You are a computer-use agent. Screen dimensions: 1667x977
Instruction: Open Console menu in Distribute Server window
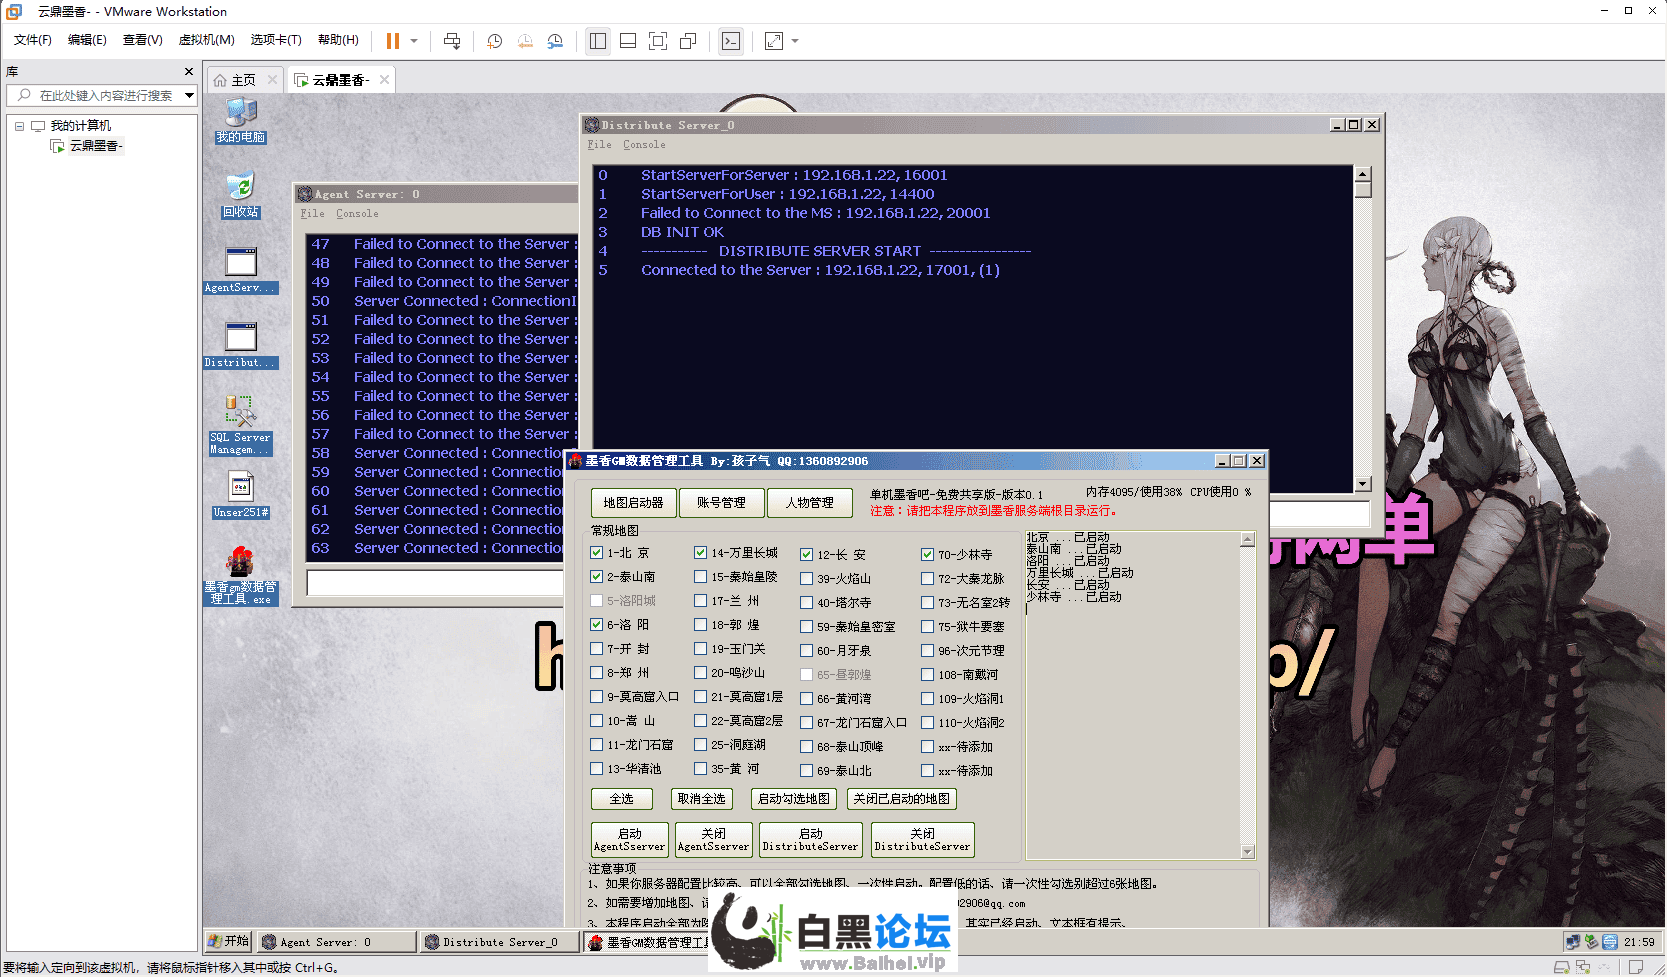click(x=644, y=144)
